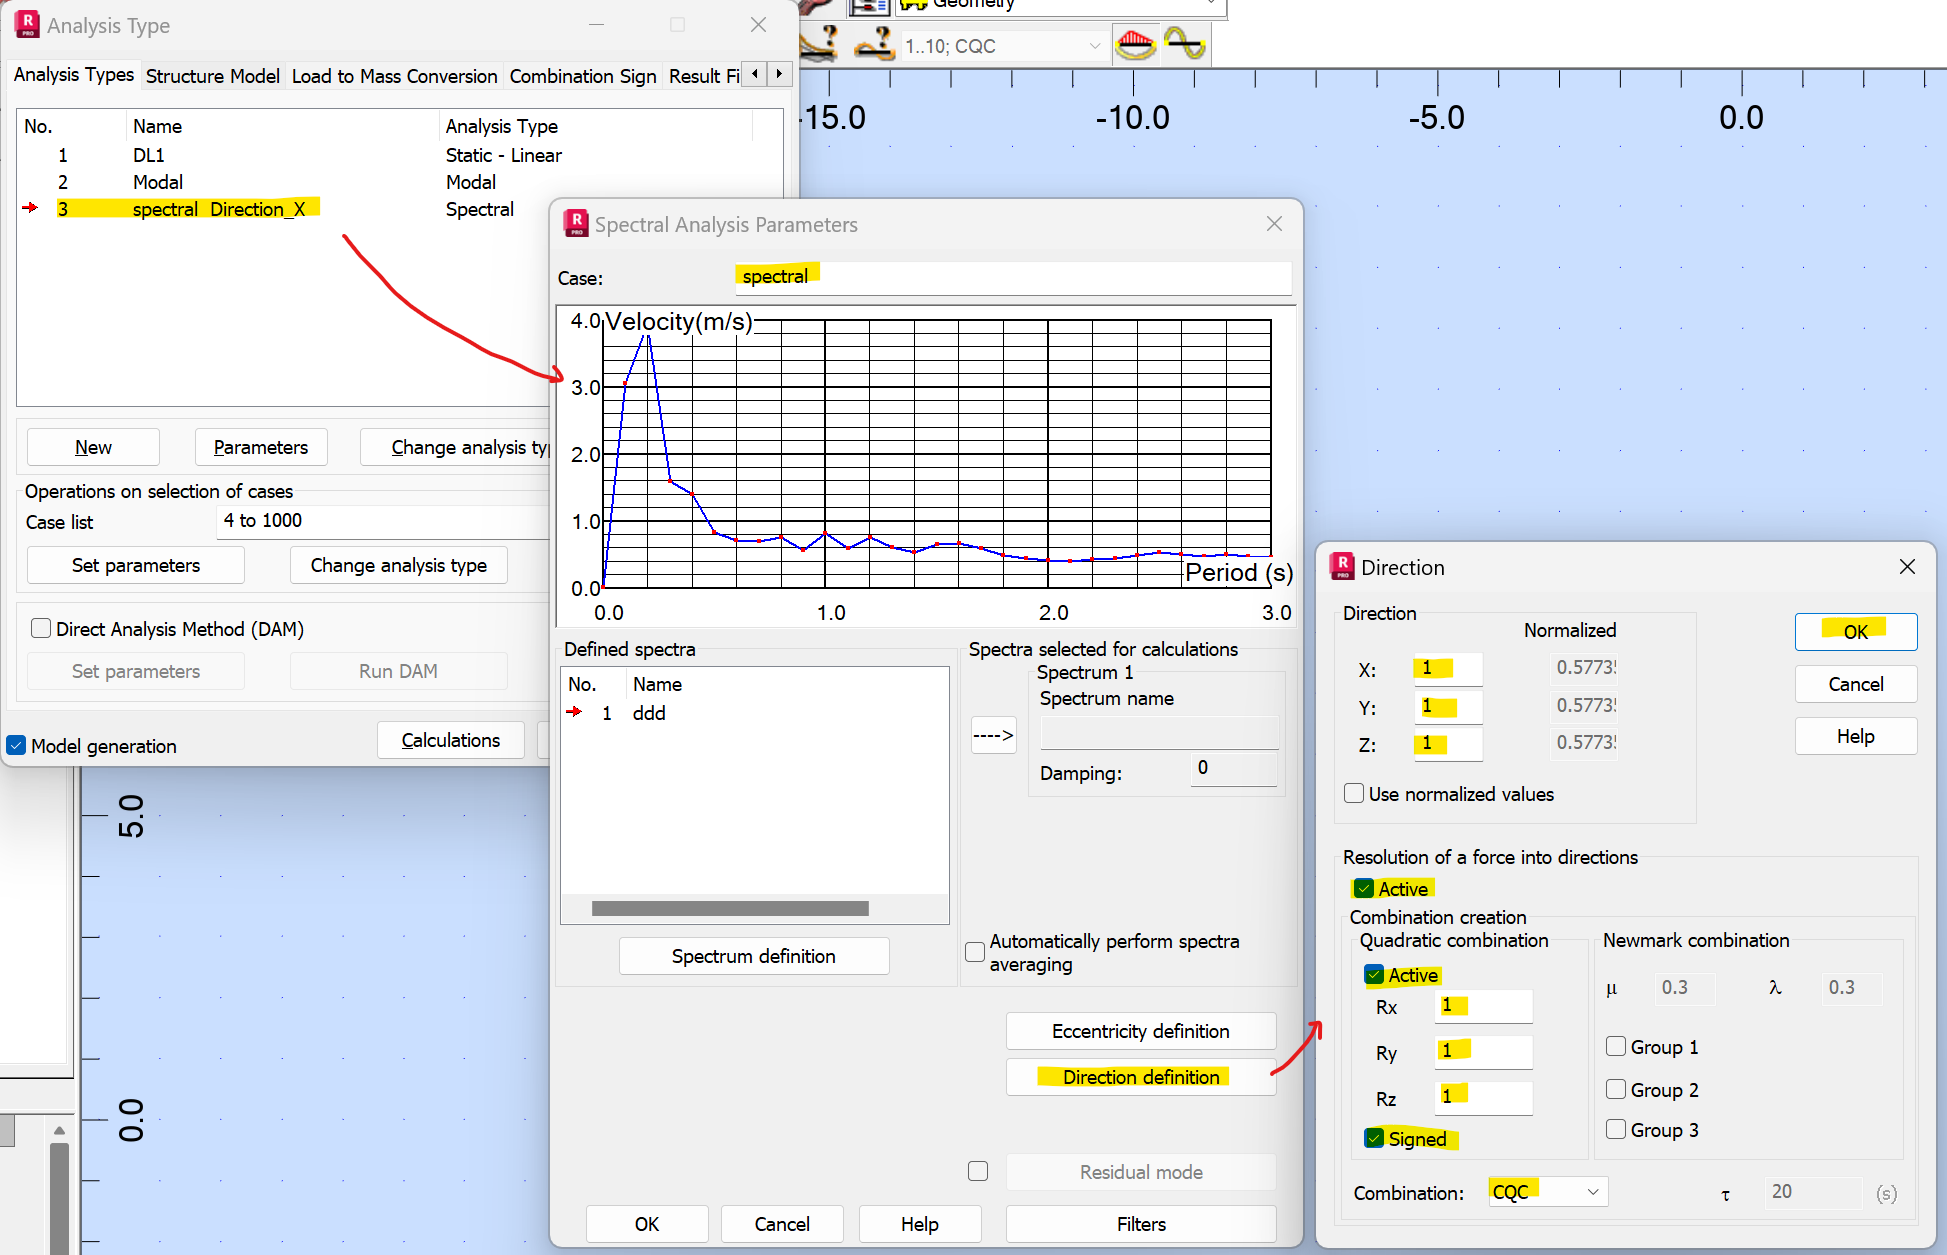Click the Robot logo in Spectral Analysis Parameters
The height and width of the screenshot is (1255, 1947).
pyautogui.click(x=575, y=224)
